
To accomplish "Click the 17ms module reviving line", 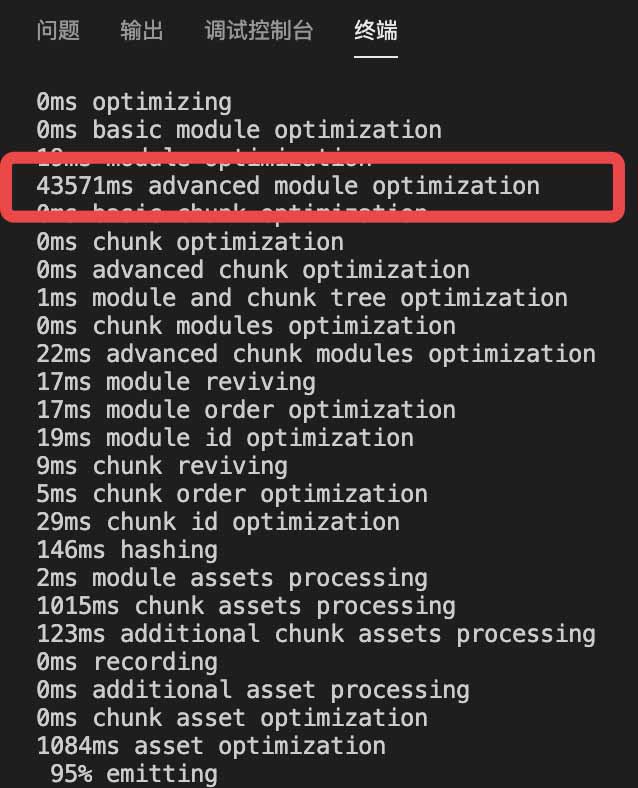I will pyautogui.click(x=176, y=382).
